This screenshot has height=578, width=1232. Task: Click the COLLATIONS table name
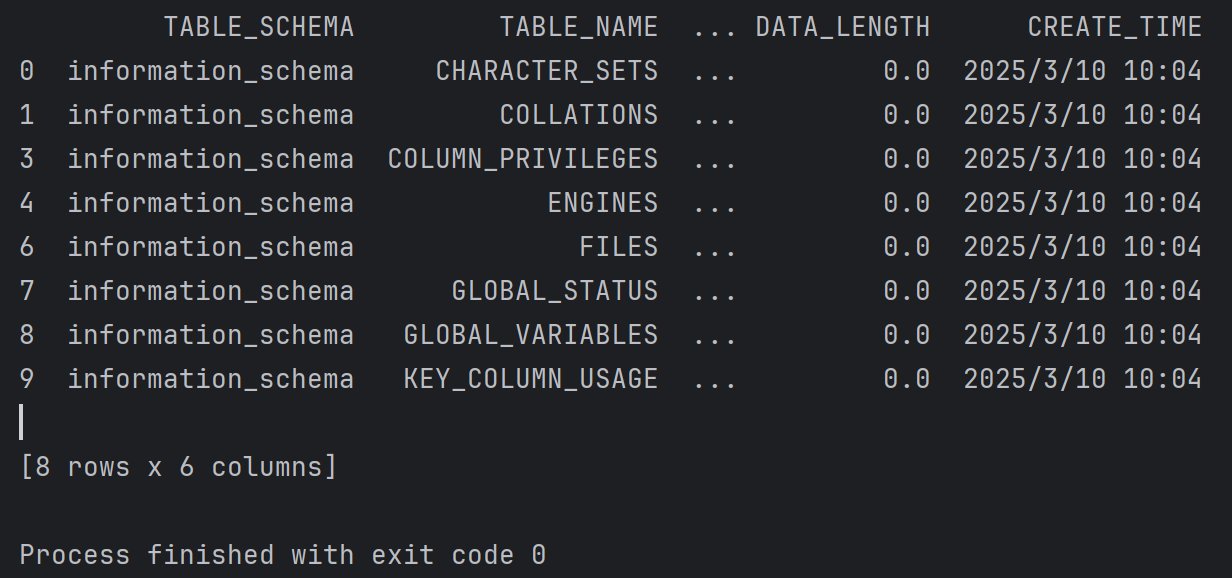[x=579, y=115]
